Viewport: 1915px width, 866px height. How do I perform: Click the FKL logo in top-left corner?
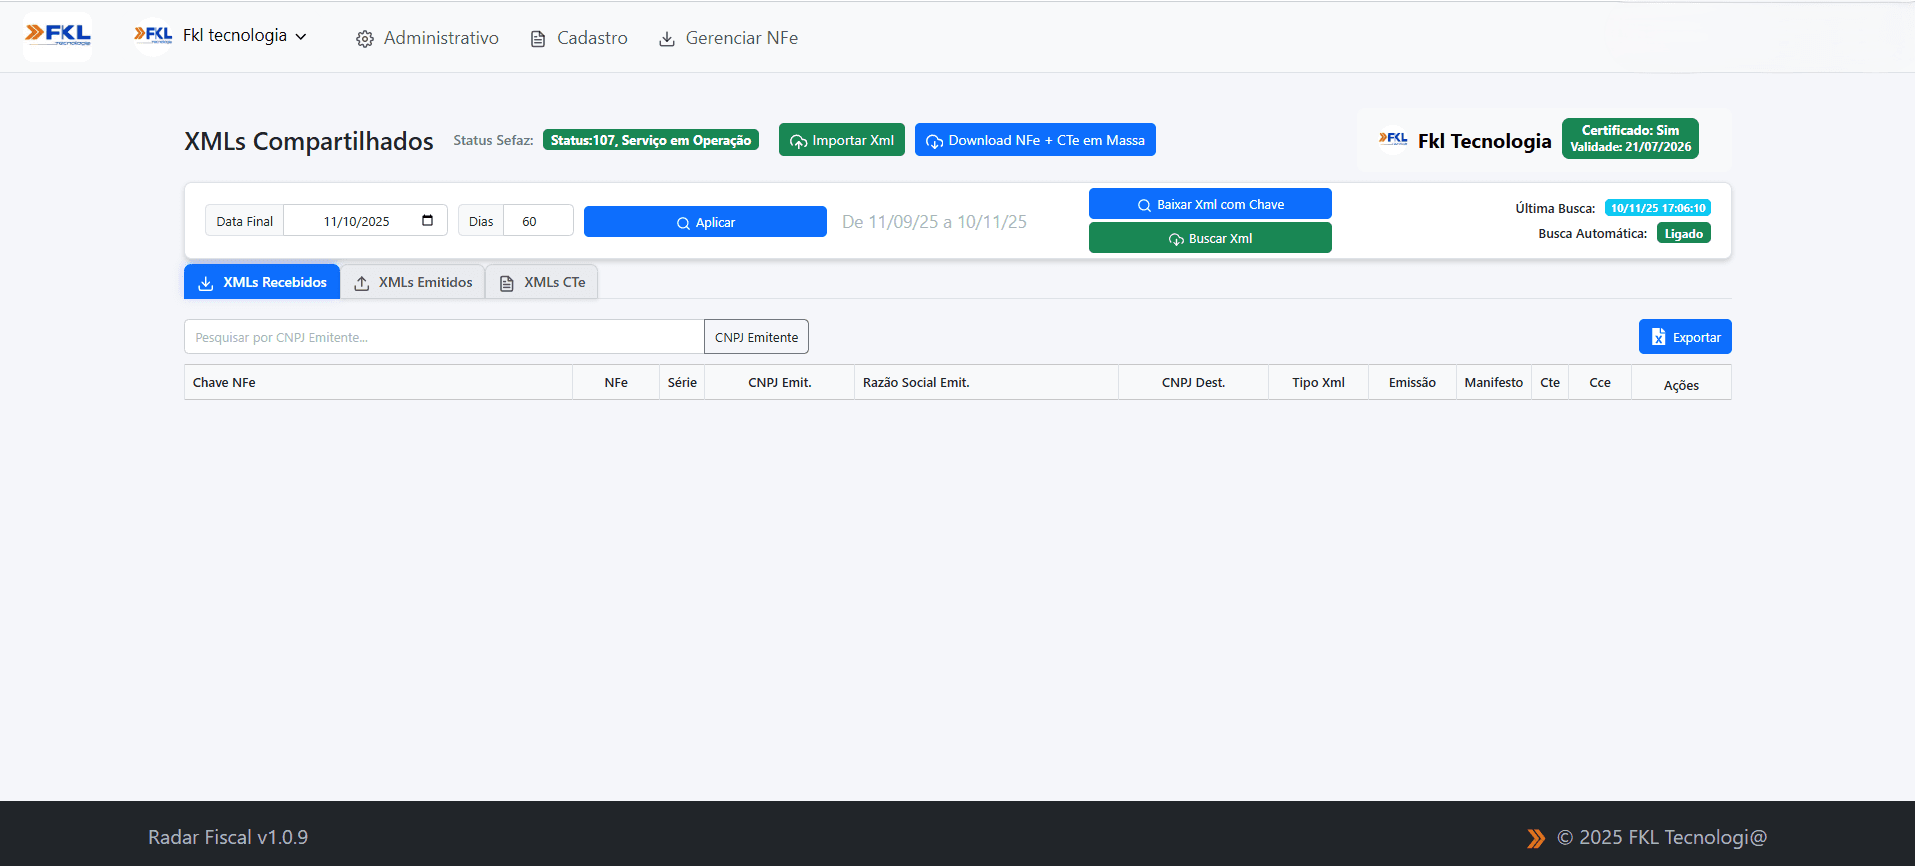coord(58,36)
